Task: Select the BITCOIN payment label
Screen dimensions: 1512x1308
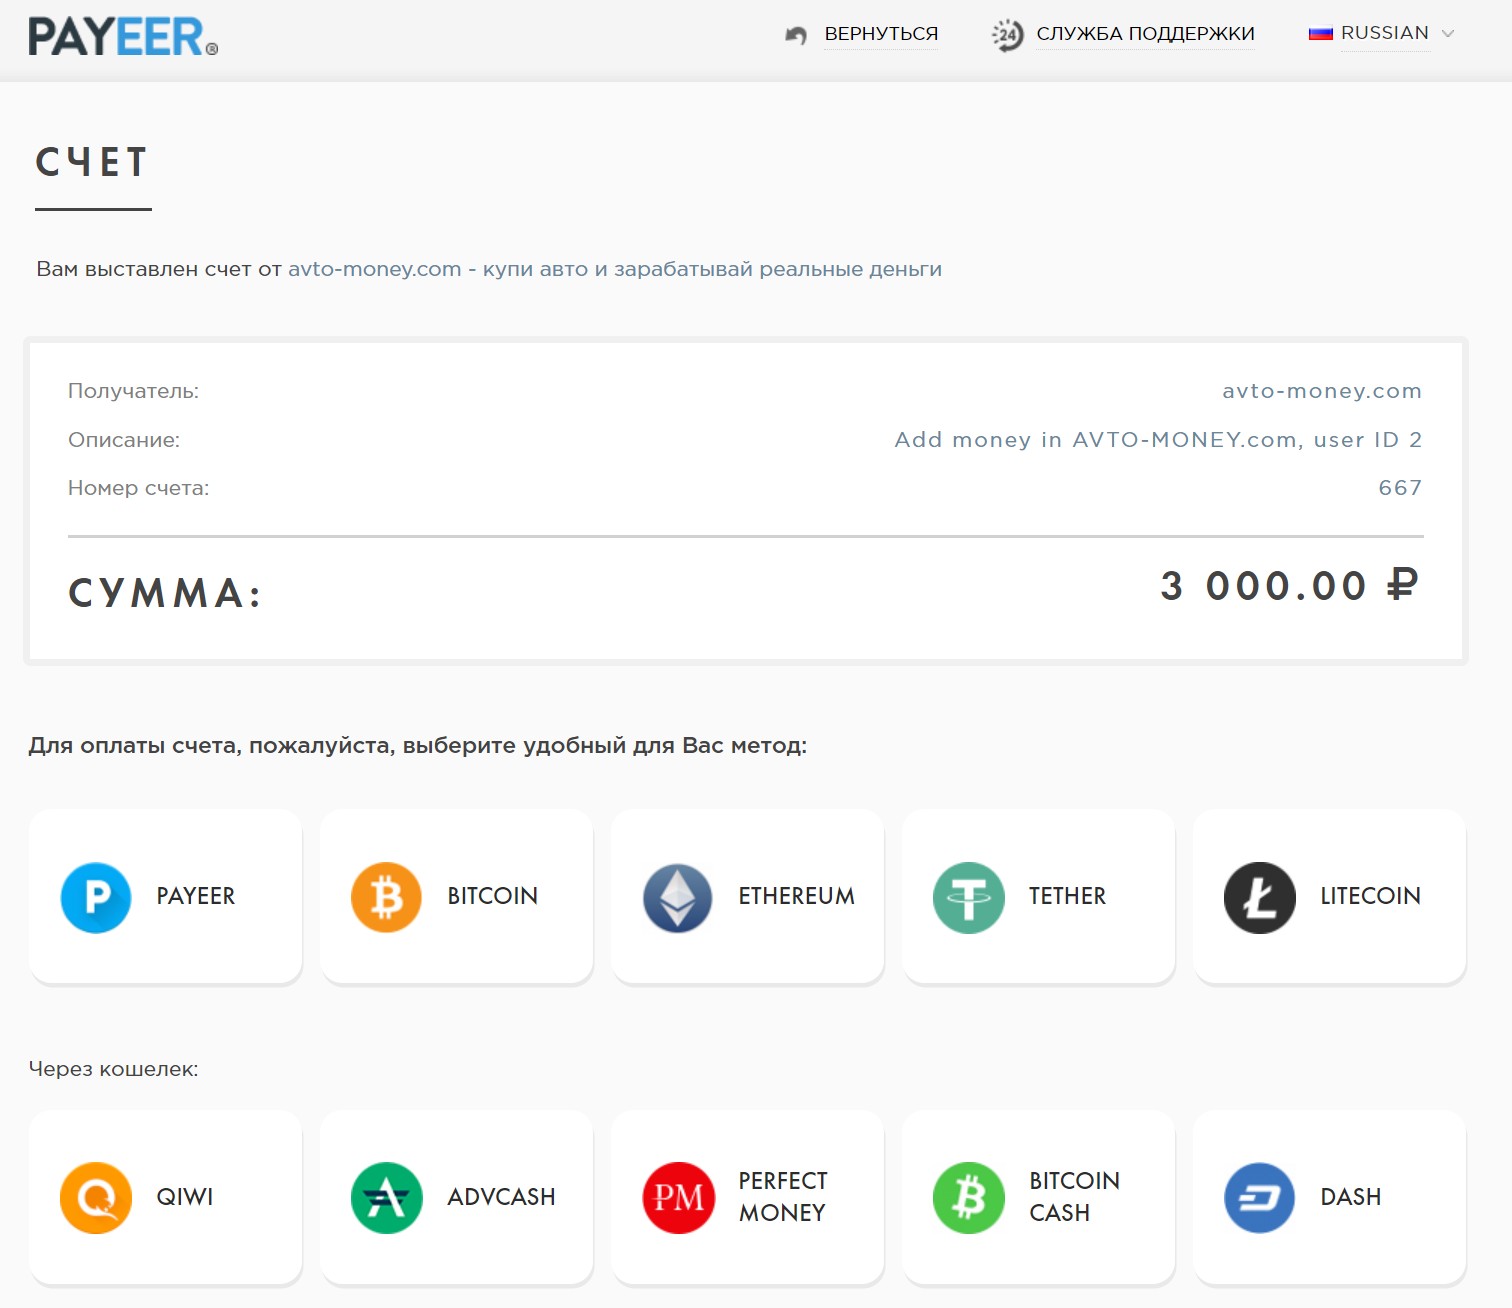Action: (x=493, y=896)
